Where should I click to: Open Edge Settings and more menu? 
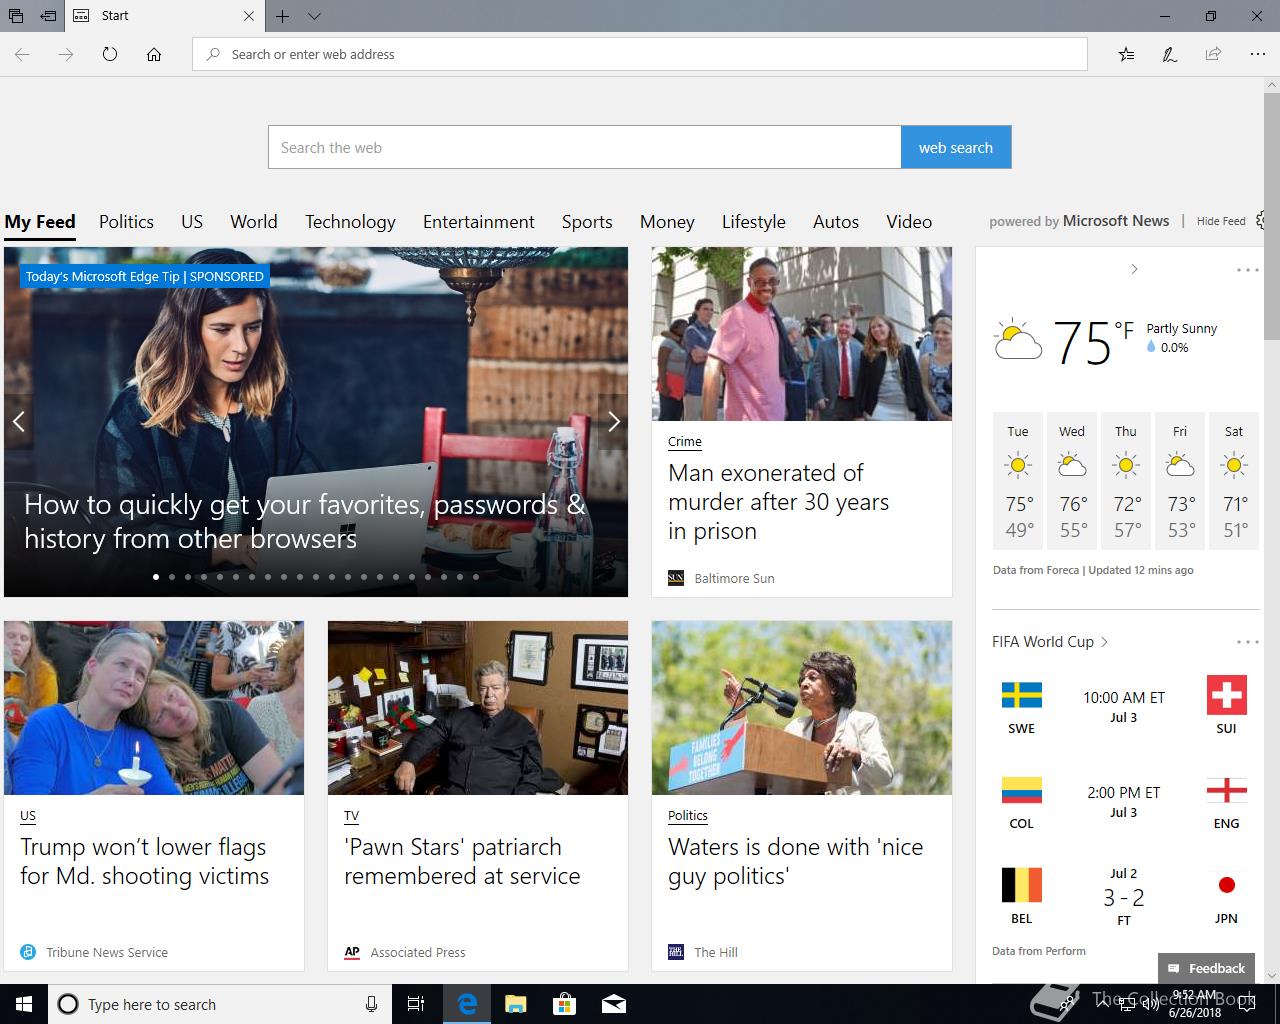click(1257, 54)
